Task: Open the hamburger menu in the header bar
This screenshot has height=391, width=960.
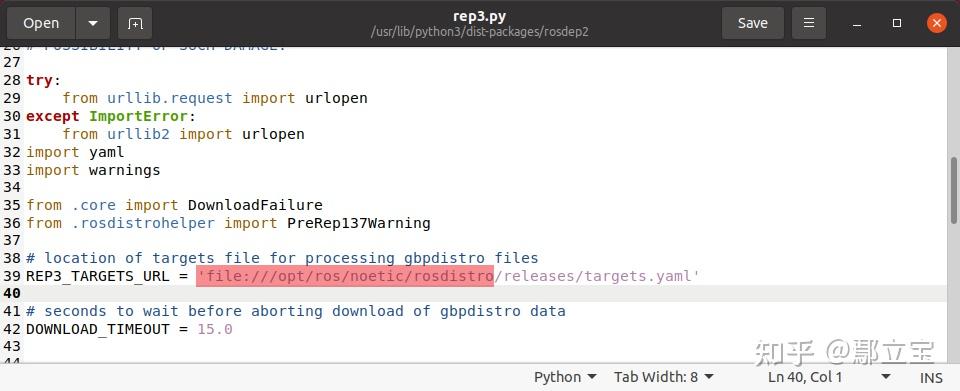Action: pyautogui.click(x=809, y=23)
